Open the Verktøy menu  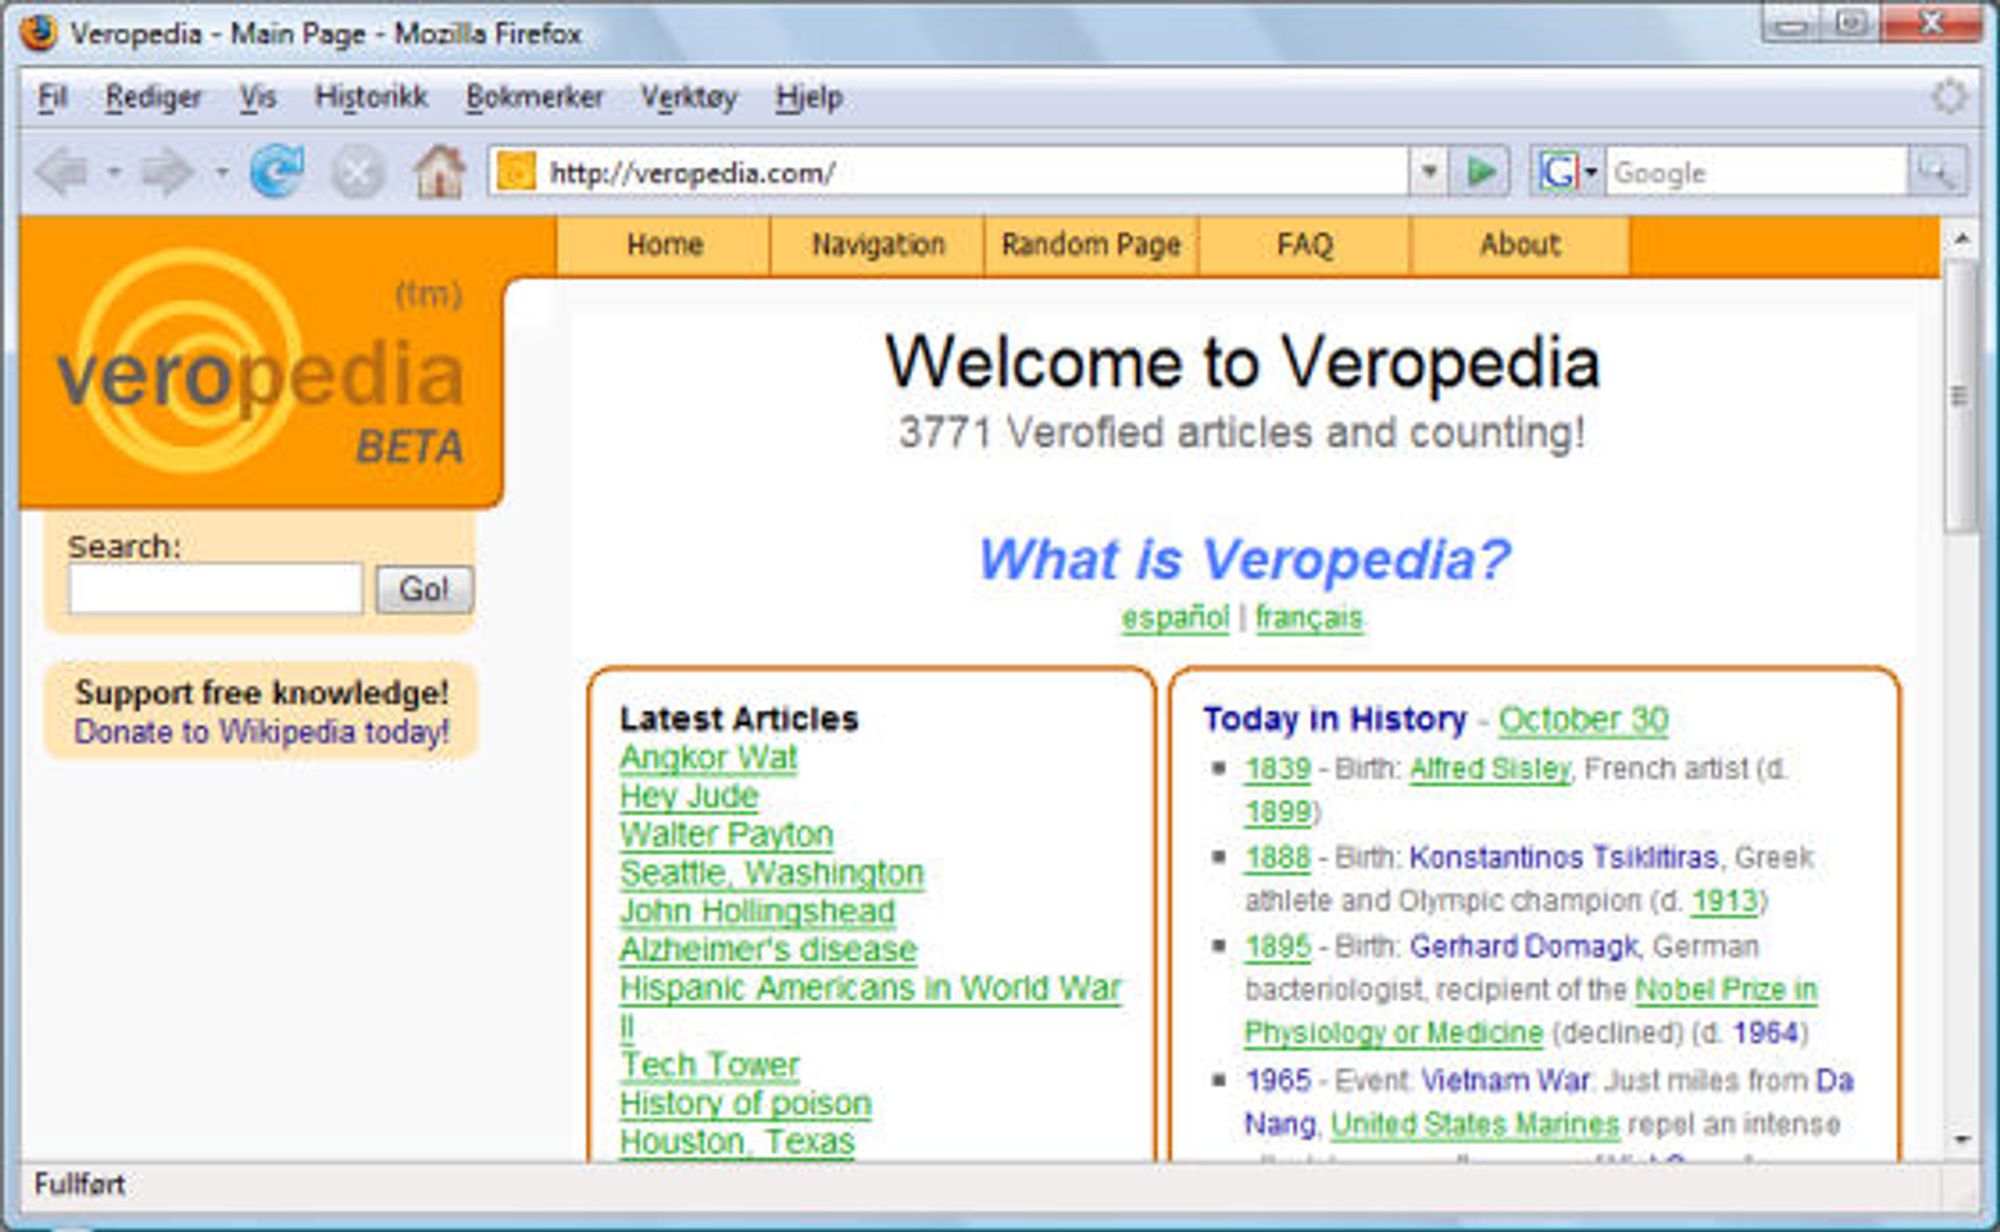(x=689, y=97)
